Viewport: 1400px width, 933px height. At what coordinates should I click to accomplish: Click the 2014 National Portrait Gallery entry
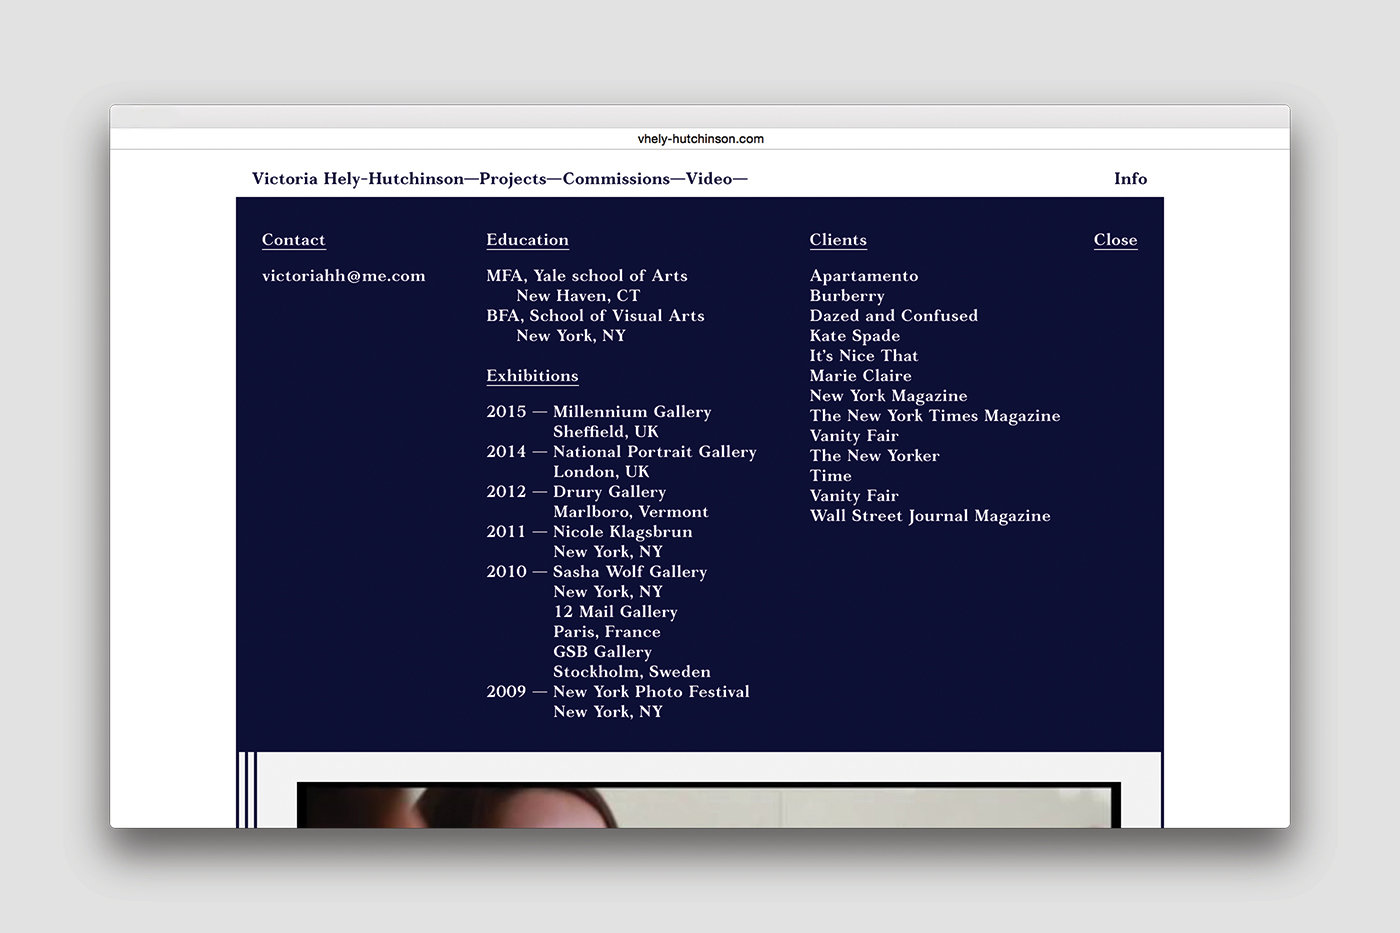[621, 452]
